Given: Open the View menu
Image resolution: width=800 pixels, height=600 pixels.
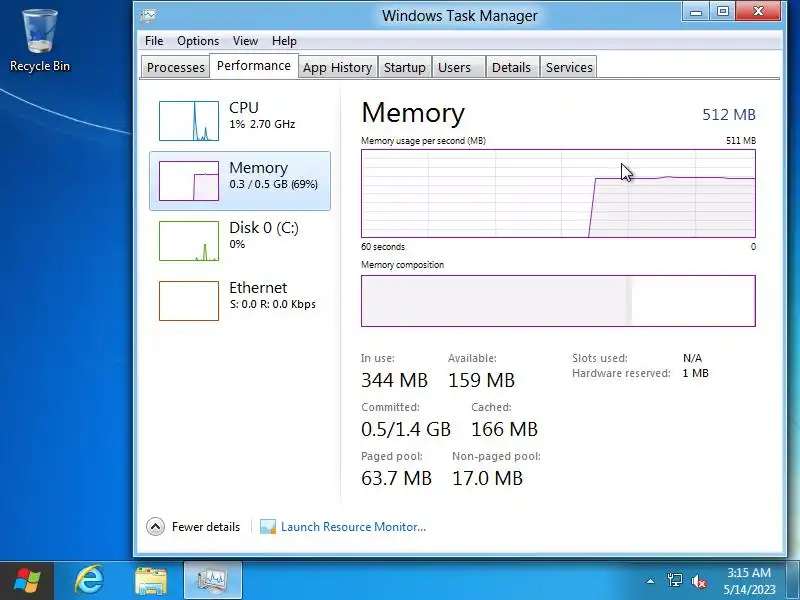Looking at the screenshot, I should [x=245, y=41].
